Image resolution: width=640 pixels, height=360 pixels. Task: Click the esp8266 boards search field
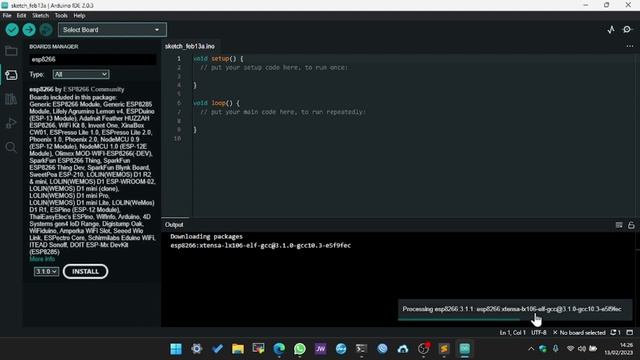pos(93,59)
